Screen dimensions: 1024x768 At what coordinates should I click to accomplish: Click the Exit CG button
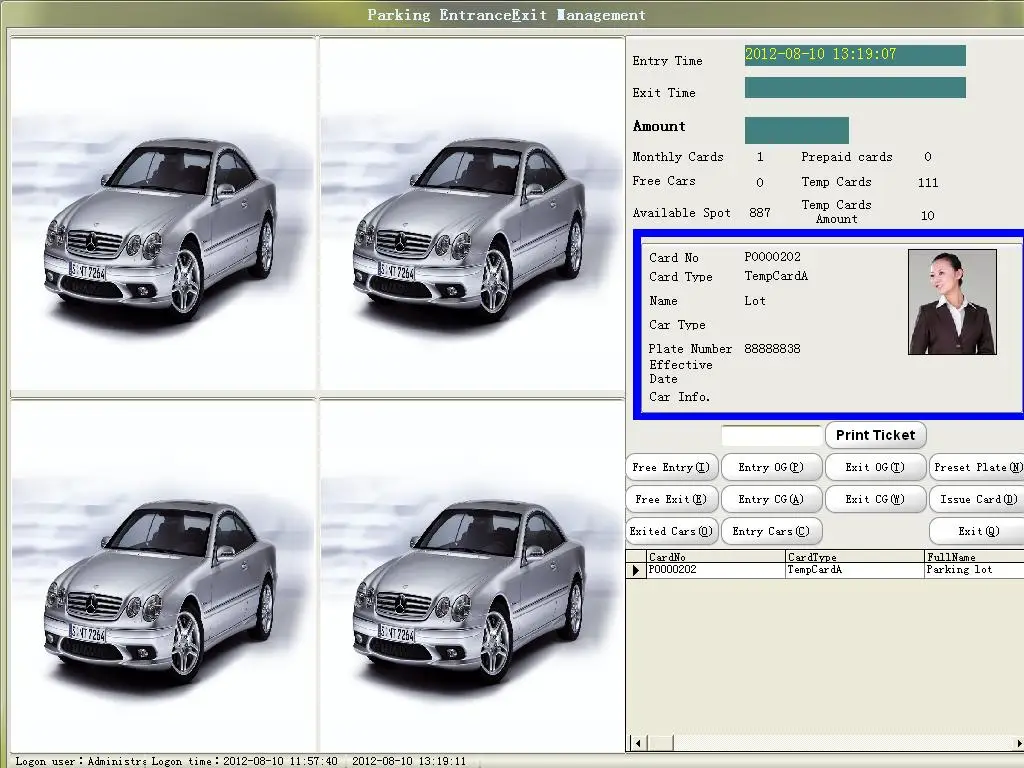874,499
